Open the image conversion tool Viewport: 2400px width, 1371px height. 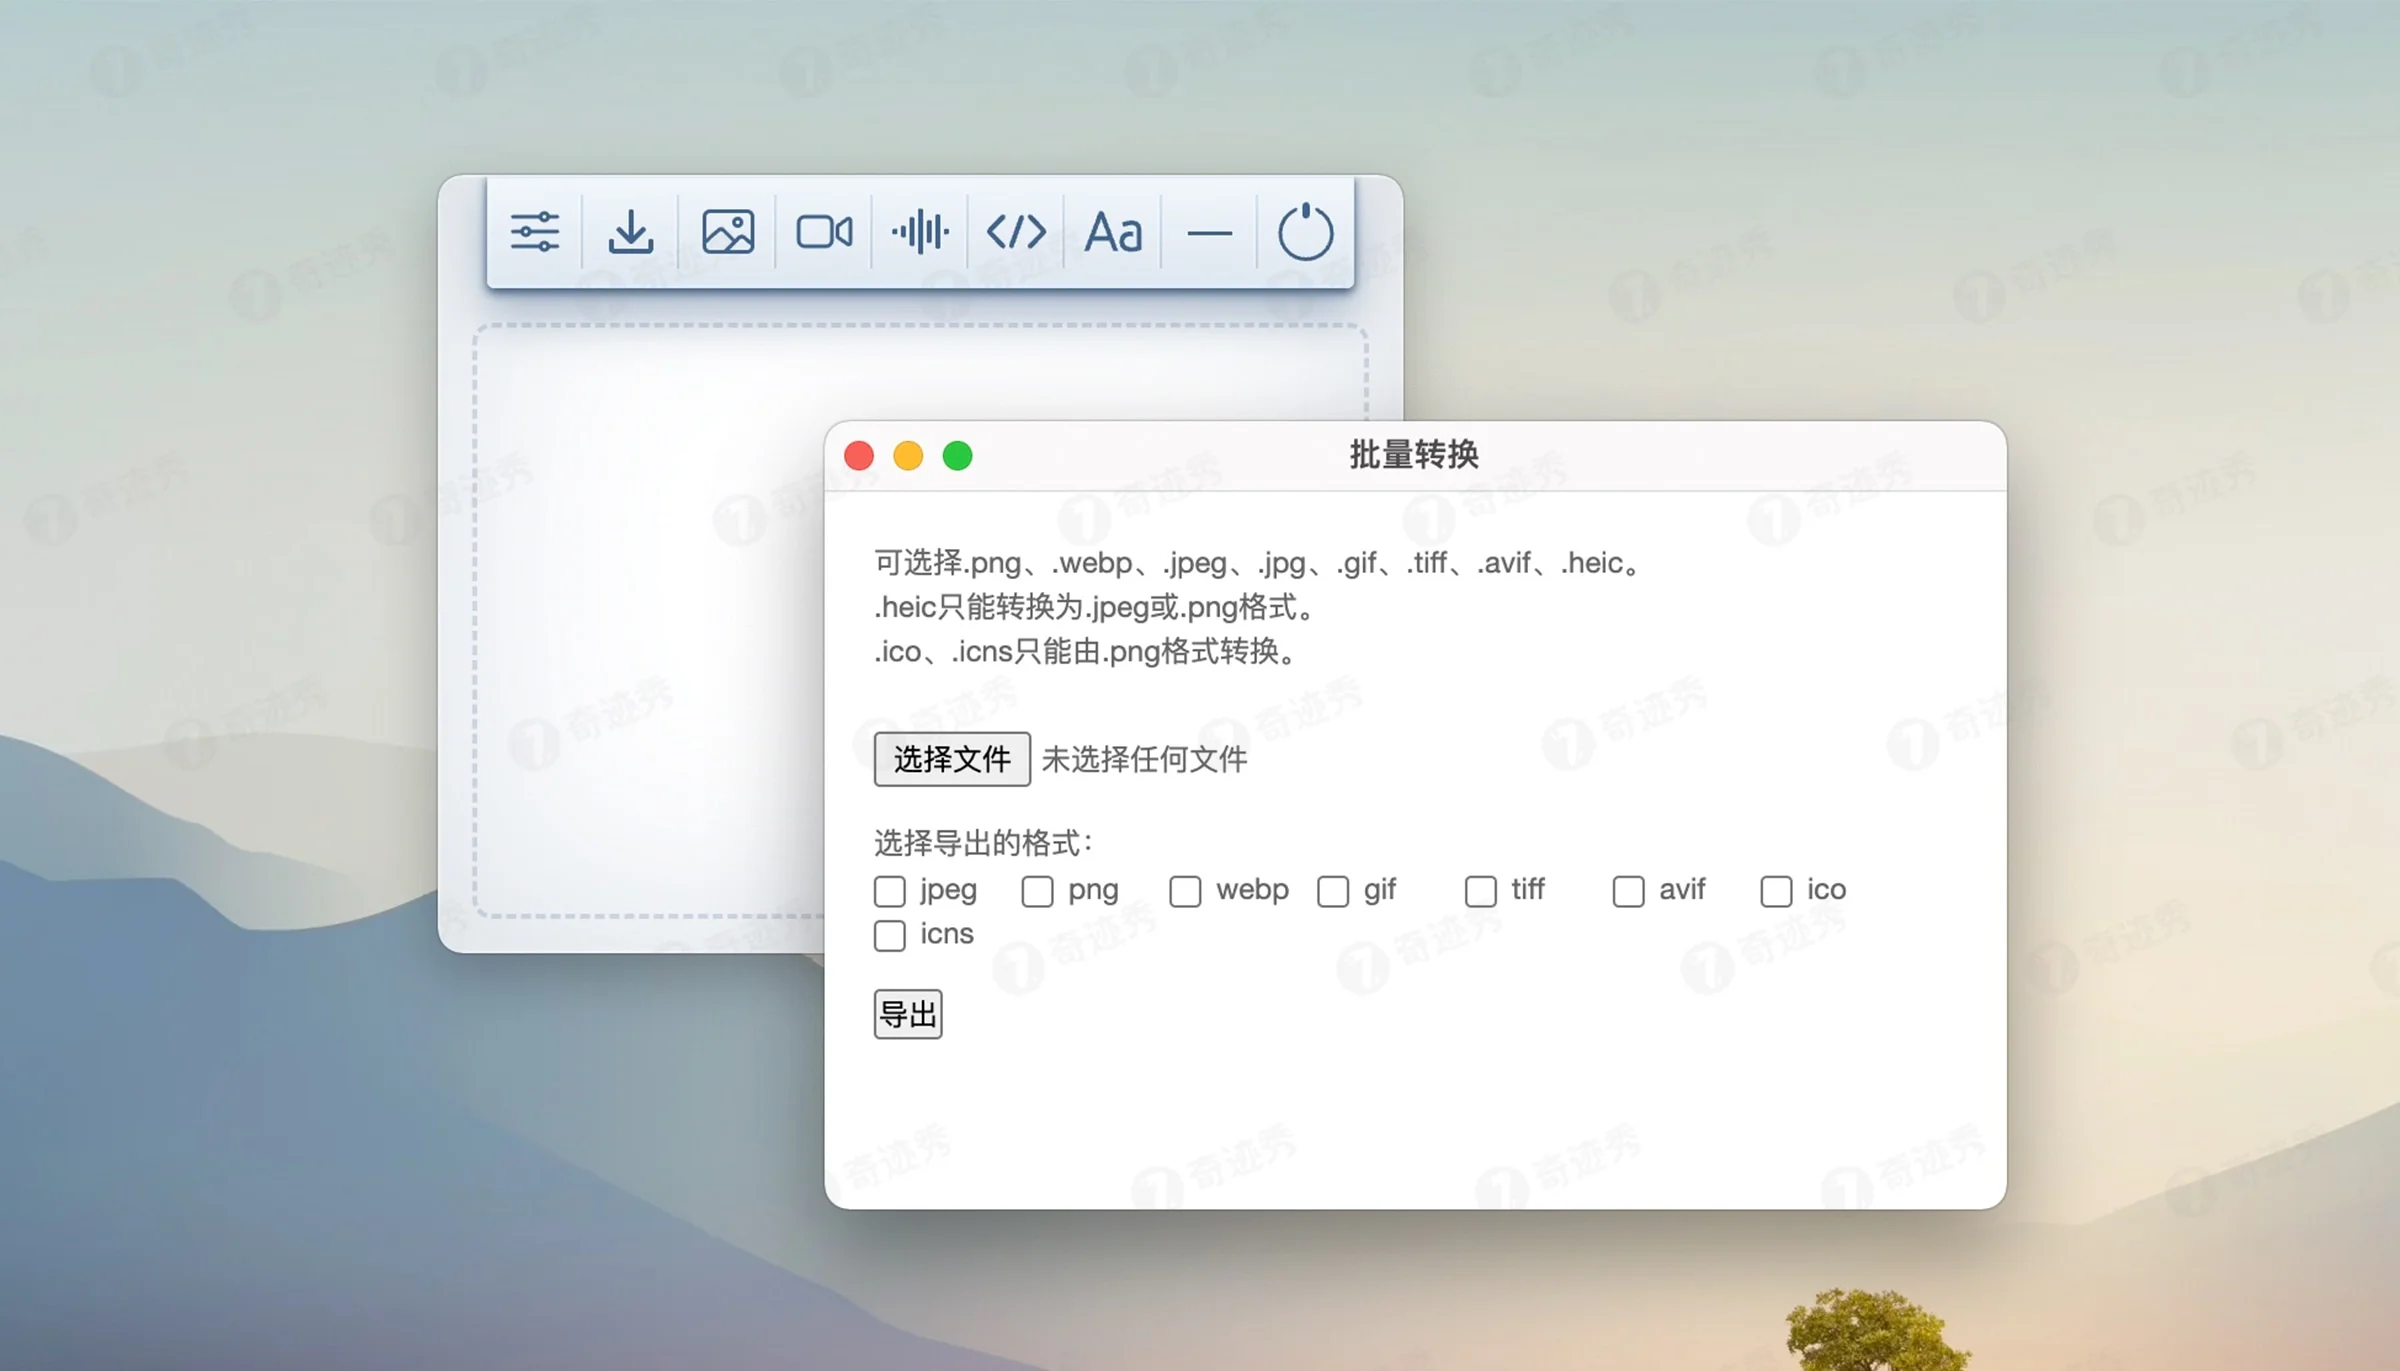tap(727, 231)
